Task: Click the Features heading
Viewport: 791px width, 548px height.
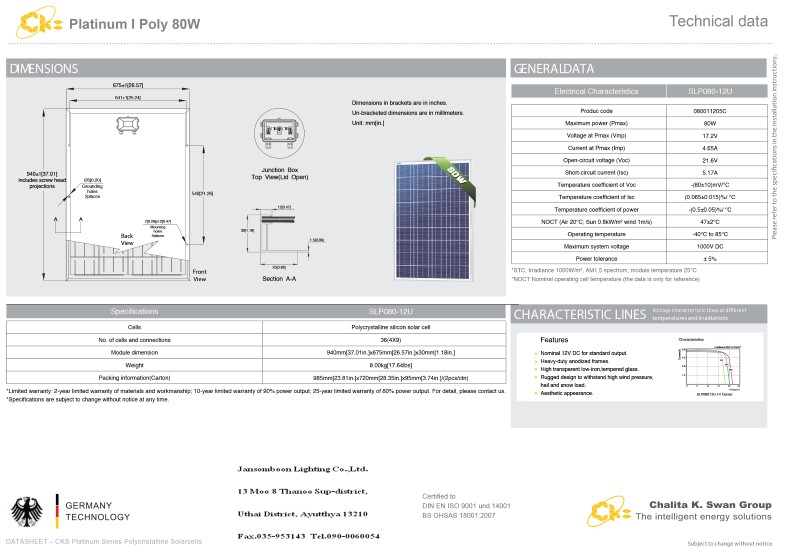Action: (554, 340)
